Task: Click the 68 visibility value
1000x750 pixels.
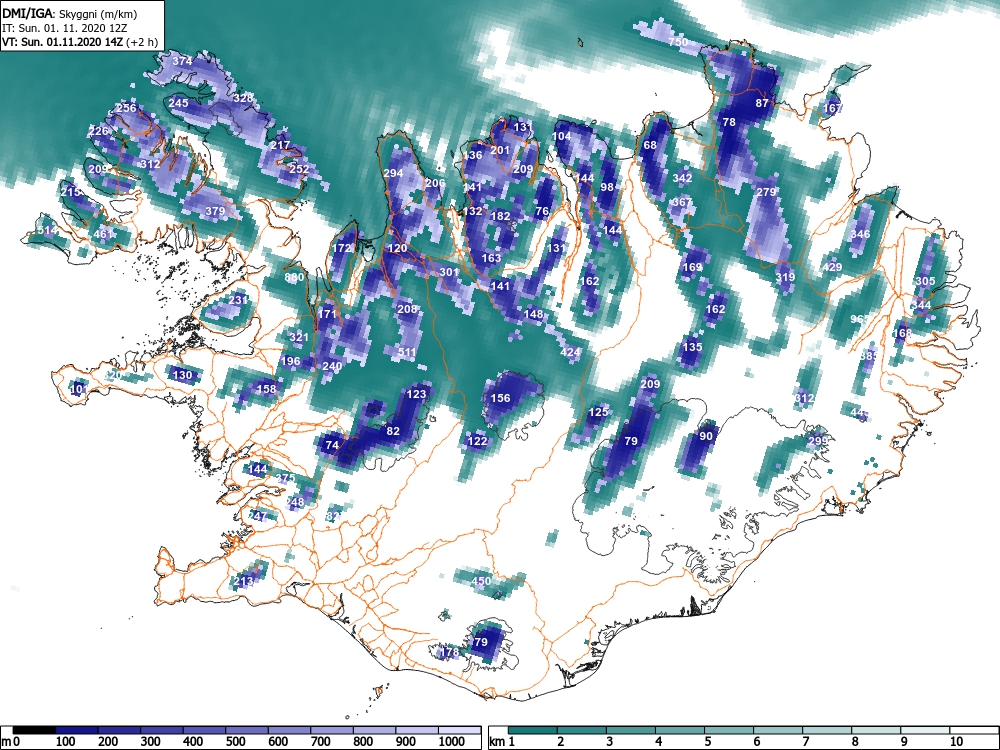Action: (x=650, y=145)
